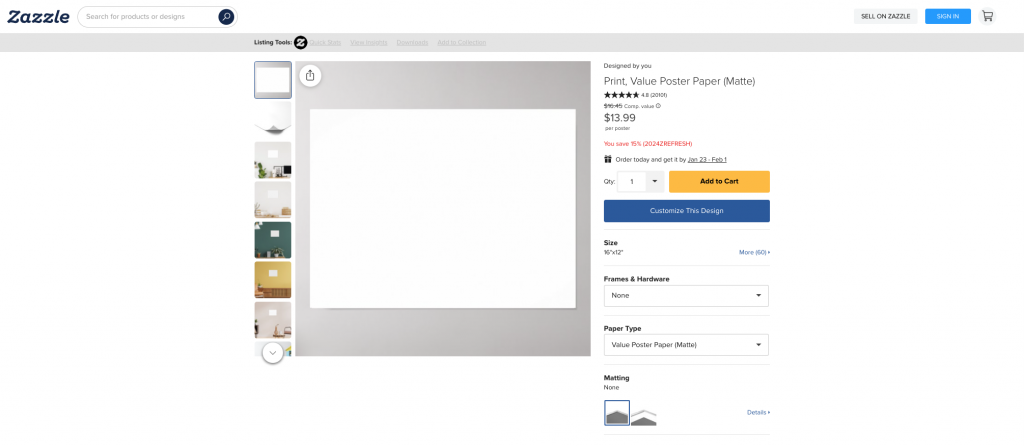Screen dimensions: 1024x446
Task: Select the green wall room thumbnail
Action: click(273, 240)
